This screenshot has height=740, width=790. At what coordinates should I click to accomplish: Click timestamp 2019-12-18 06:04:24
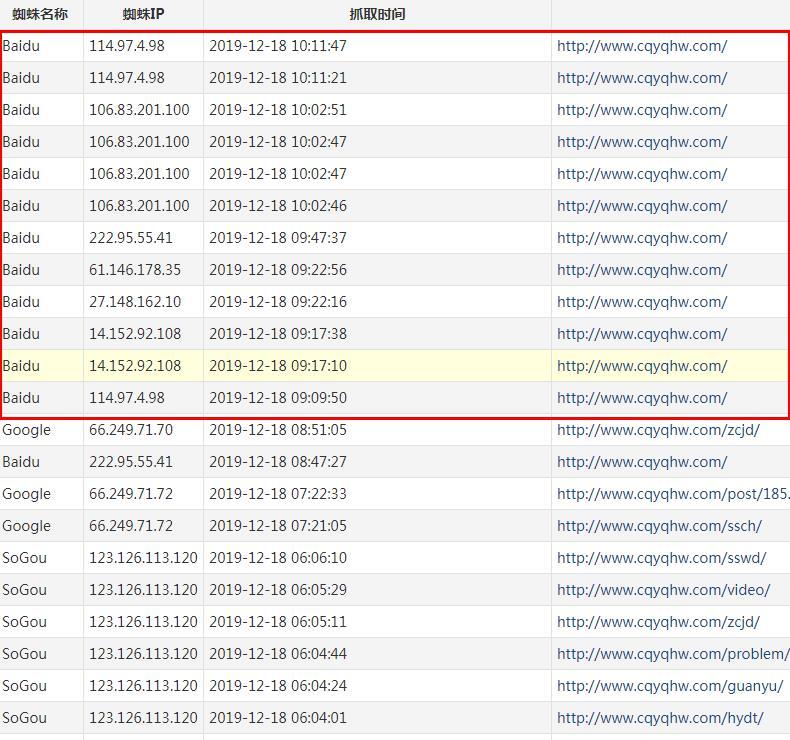click(278, 686)
